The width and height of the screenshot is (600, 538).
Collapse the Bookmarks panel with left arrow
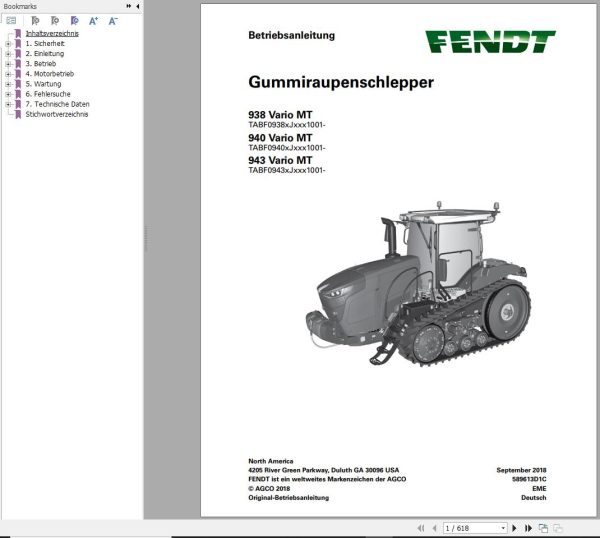pyautogui.click(x=137, y=6)
